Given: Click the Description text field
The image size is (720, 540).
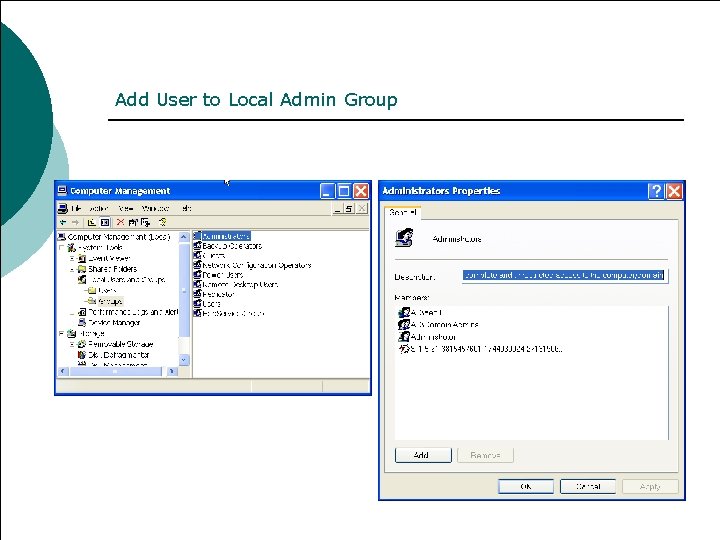Looking at the screenshot, I should coord(564,276).
